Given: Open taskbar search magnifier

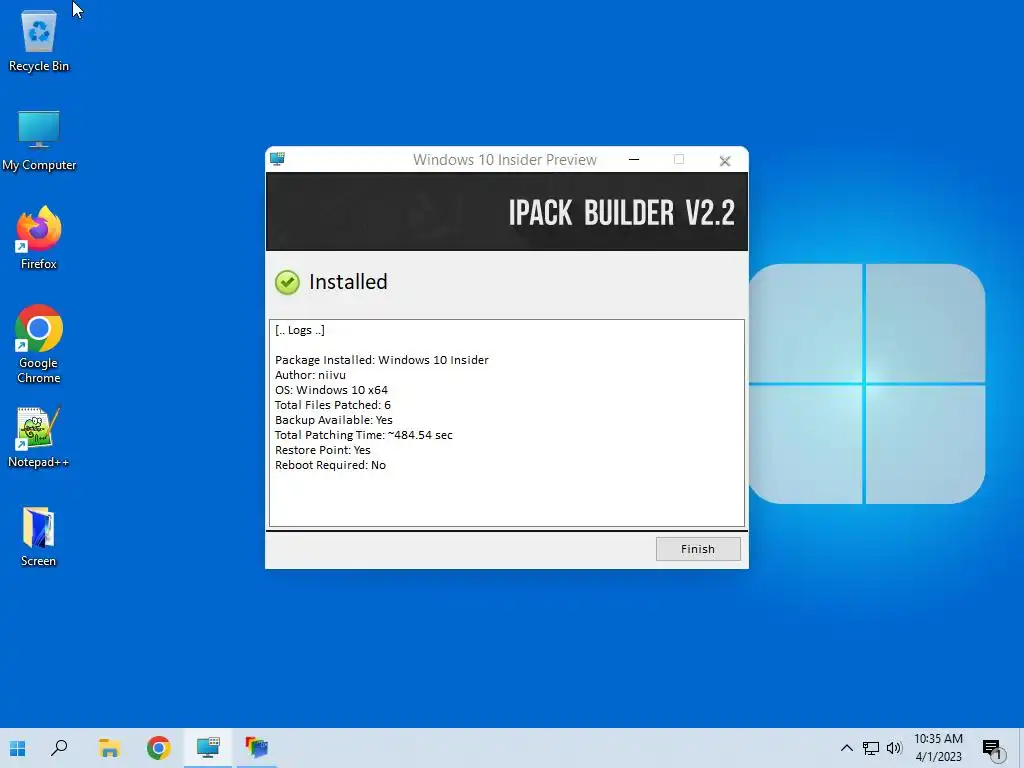Looking at the screenshot, I should [x=59, y=748].
